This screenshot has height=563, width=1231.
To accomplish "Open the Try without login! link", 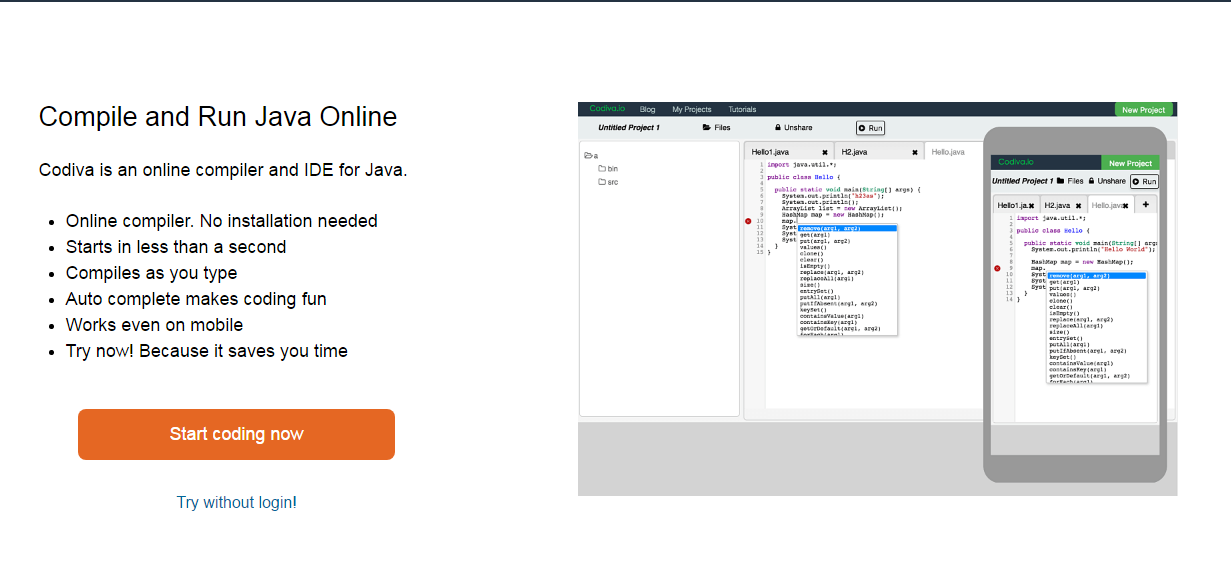I will 236,502.
